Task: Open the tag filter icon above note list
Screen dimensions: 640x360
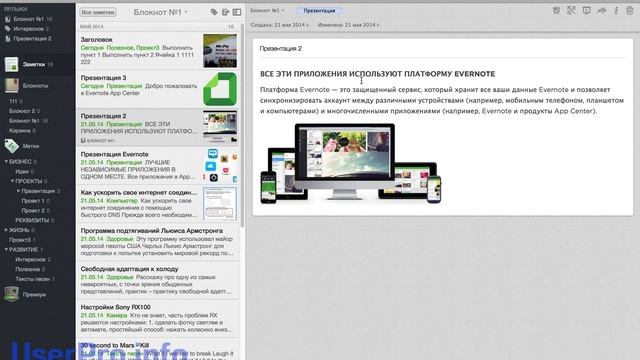Action: point(214,12)
